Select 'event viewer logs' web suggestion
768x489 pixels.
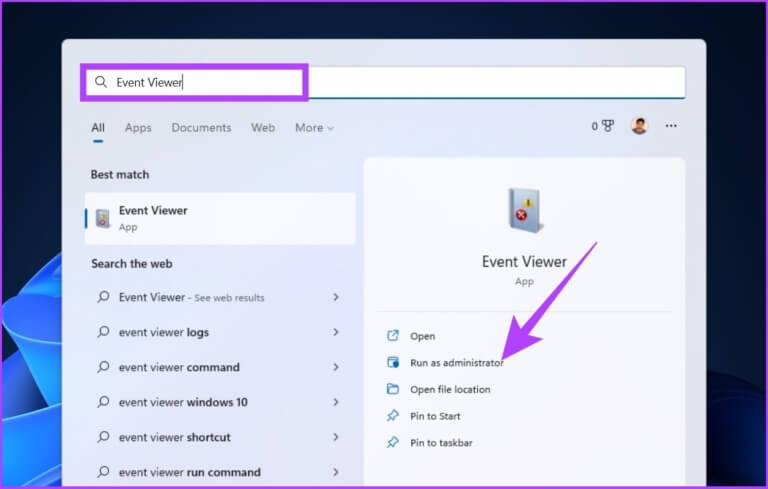coord(220,332)
